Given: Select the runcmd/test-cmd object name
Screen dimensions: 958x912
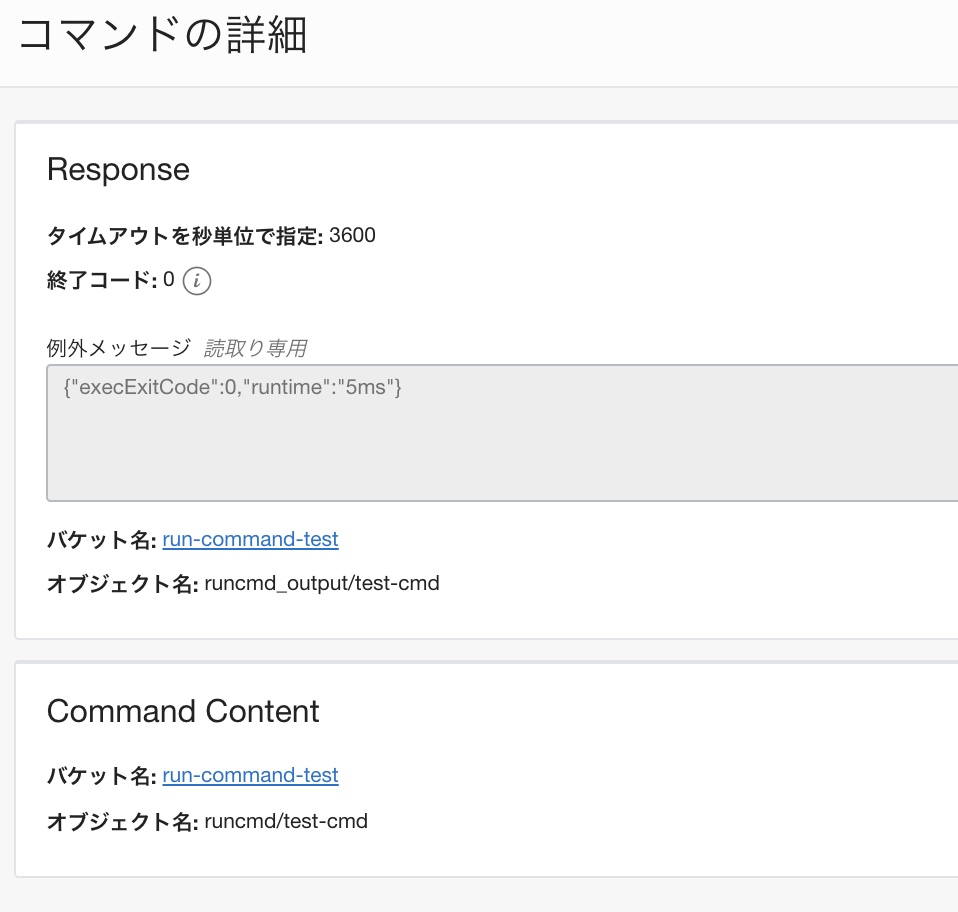Looking at the screenshot, I should coord(286,821).
